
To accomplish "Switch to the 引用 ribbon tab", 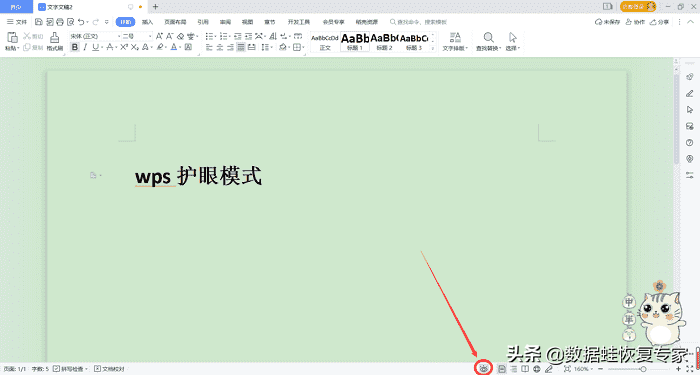I will point(203,22).
